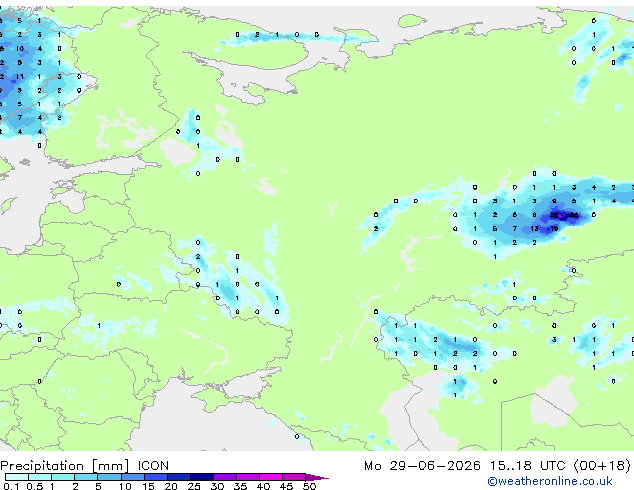Click the 'Precipitation' title word

pos(42,466)
